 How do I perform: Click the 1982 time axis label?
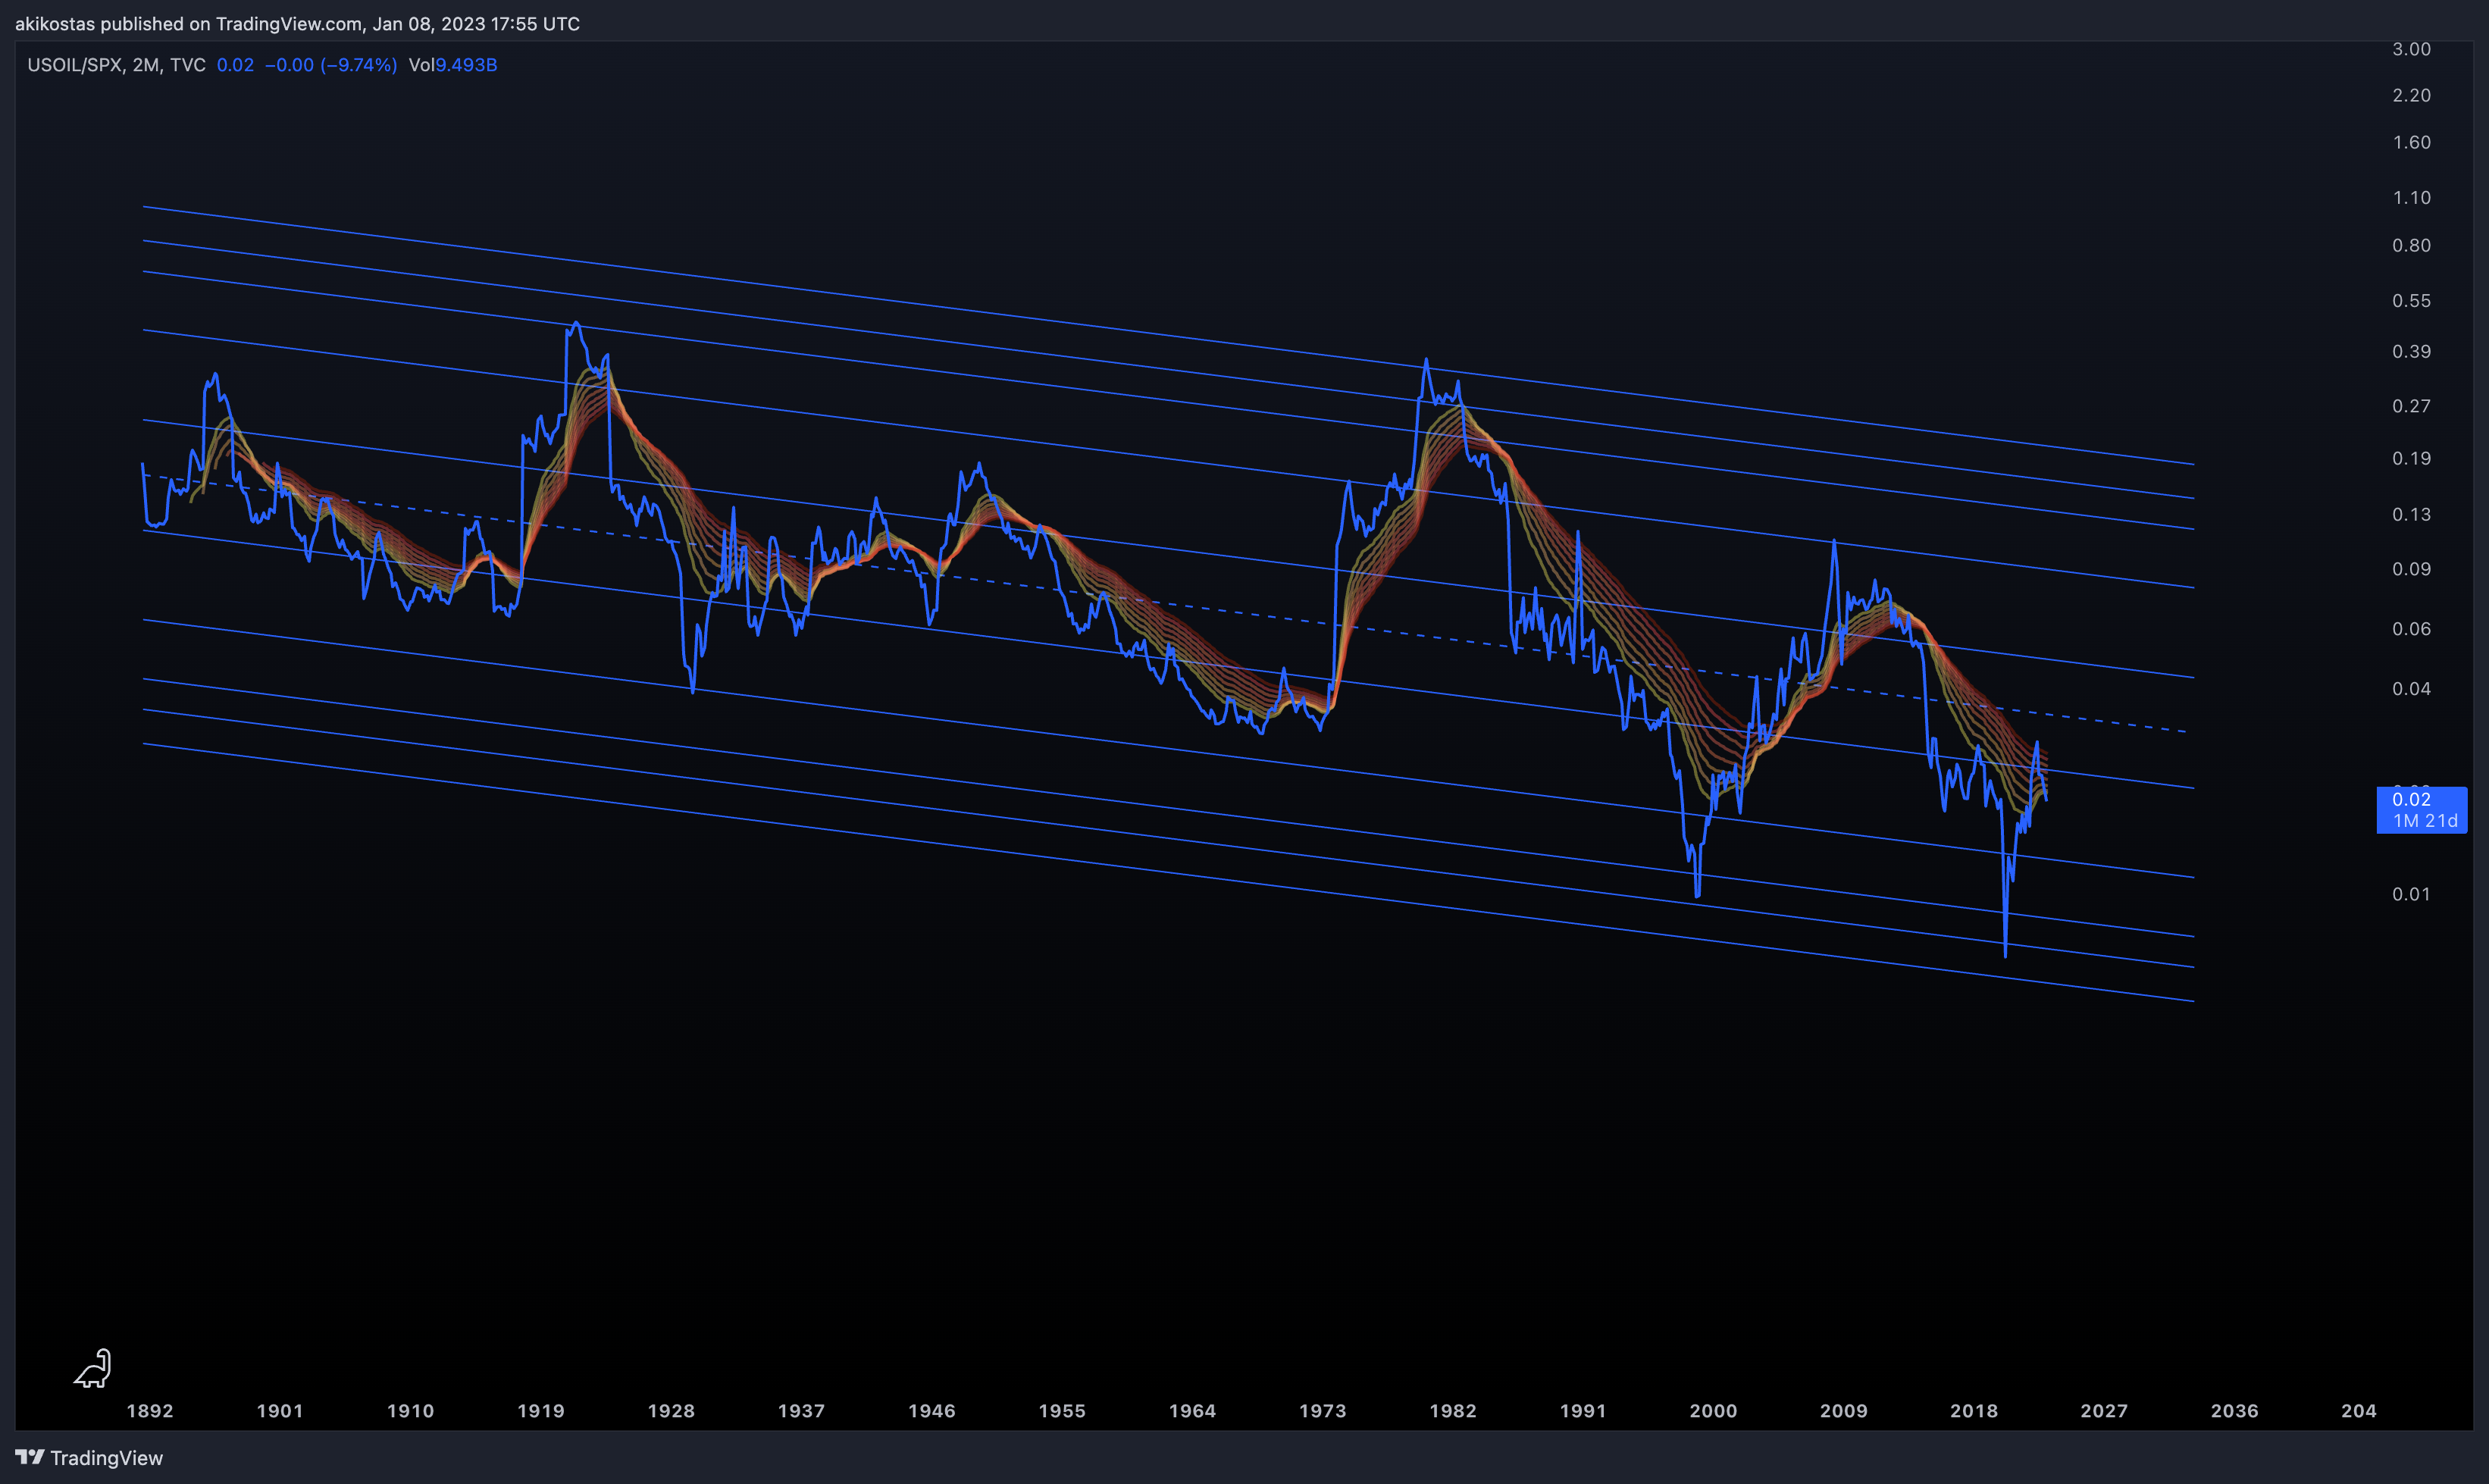[x=1453, y=1411]
